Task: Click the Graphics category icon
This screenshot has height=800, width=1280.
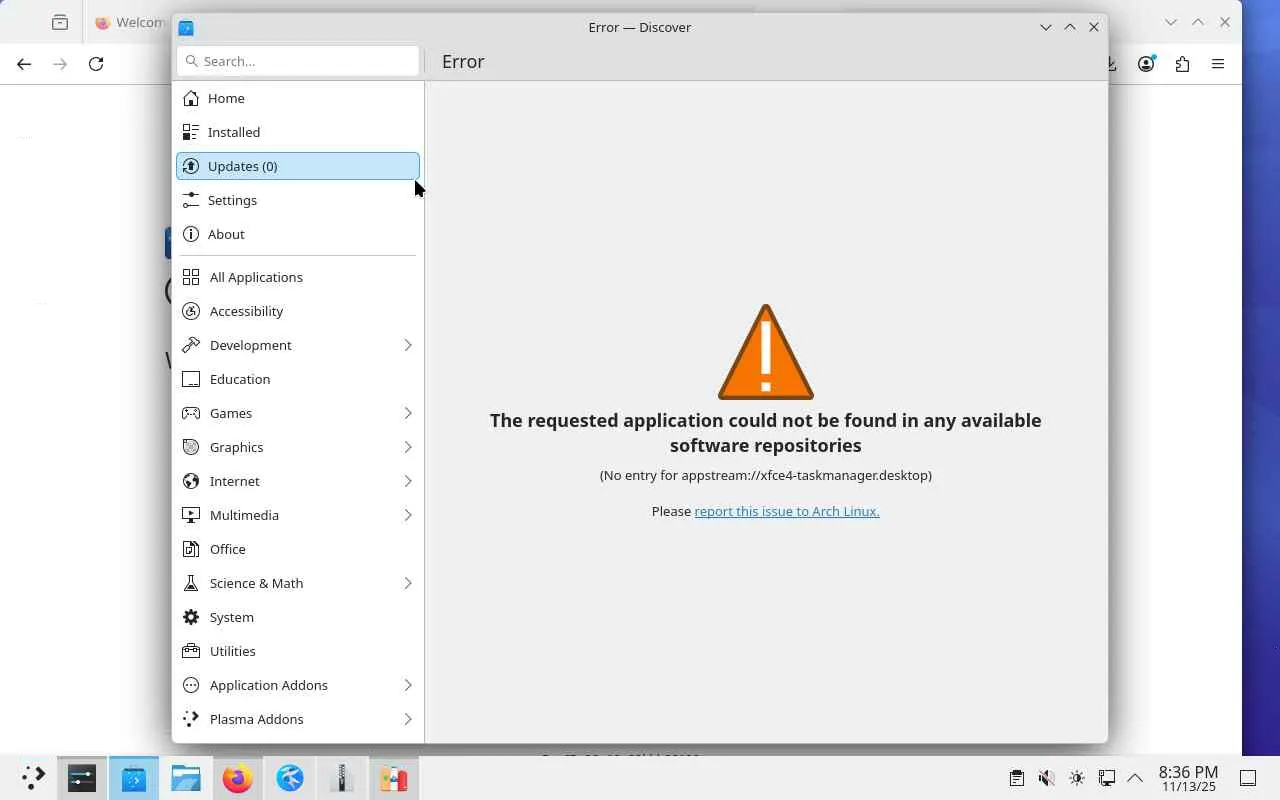Action: tap(191, 447)
